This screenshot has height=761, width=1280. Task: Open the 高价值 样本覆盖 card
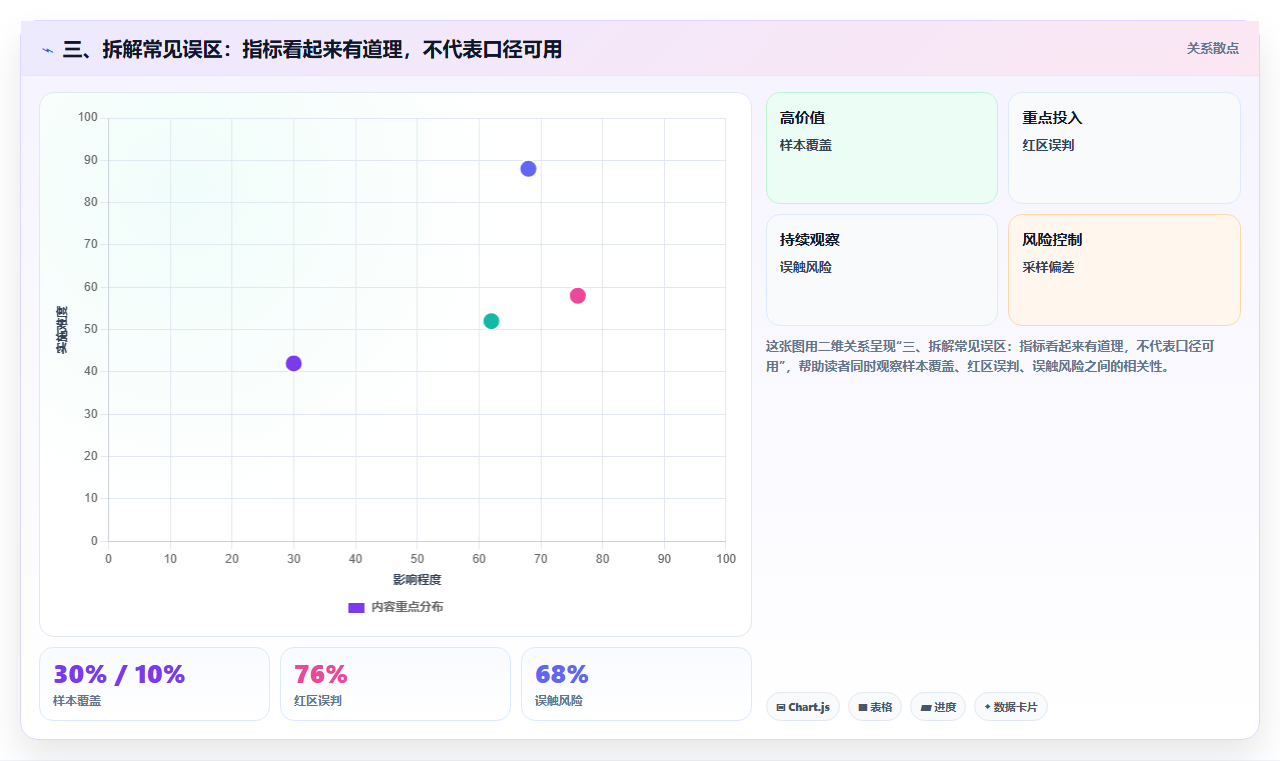(882, 148)
